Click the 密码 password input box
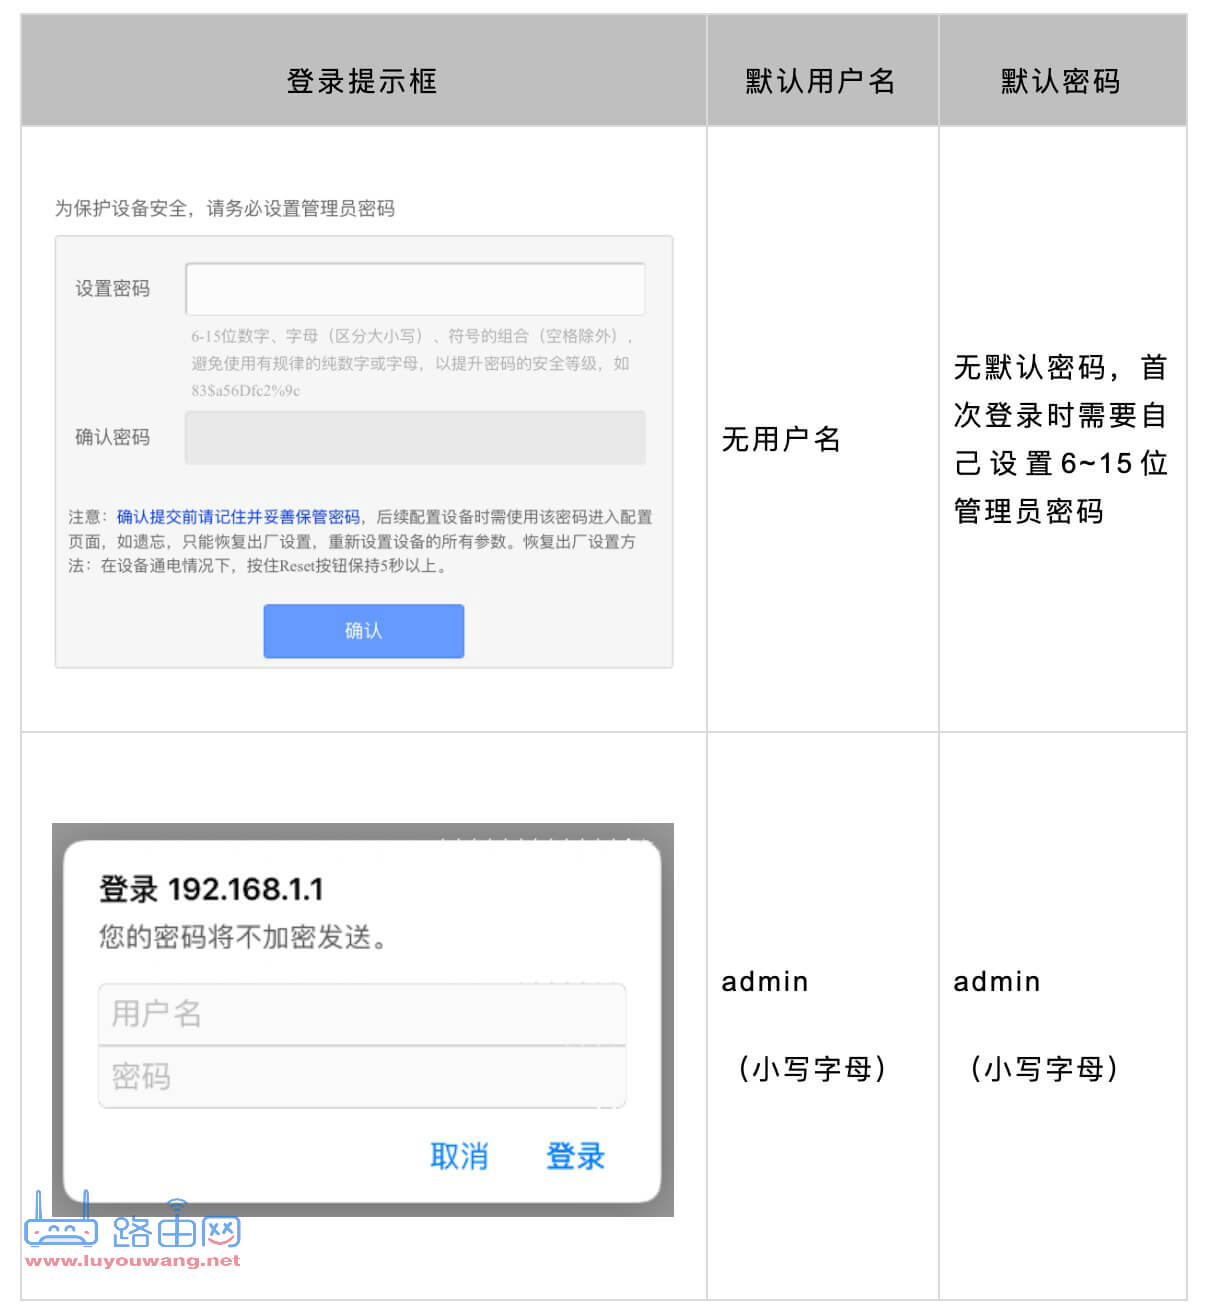Viewport: 1208px width, 1314px height. (x=360, y=1077)
